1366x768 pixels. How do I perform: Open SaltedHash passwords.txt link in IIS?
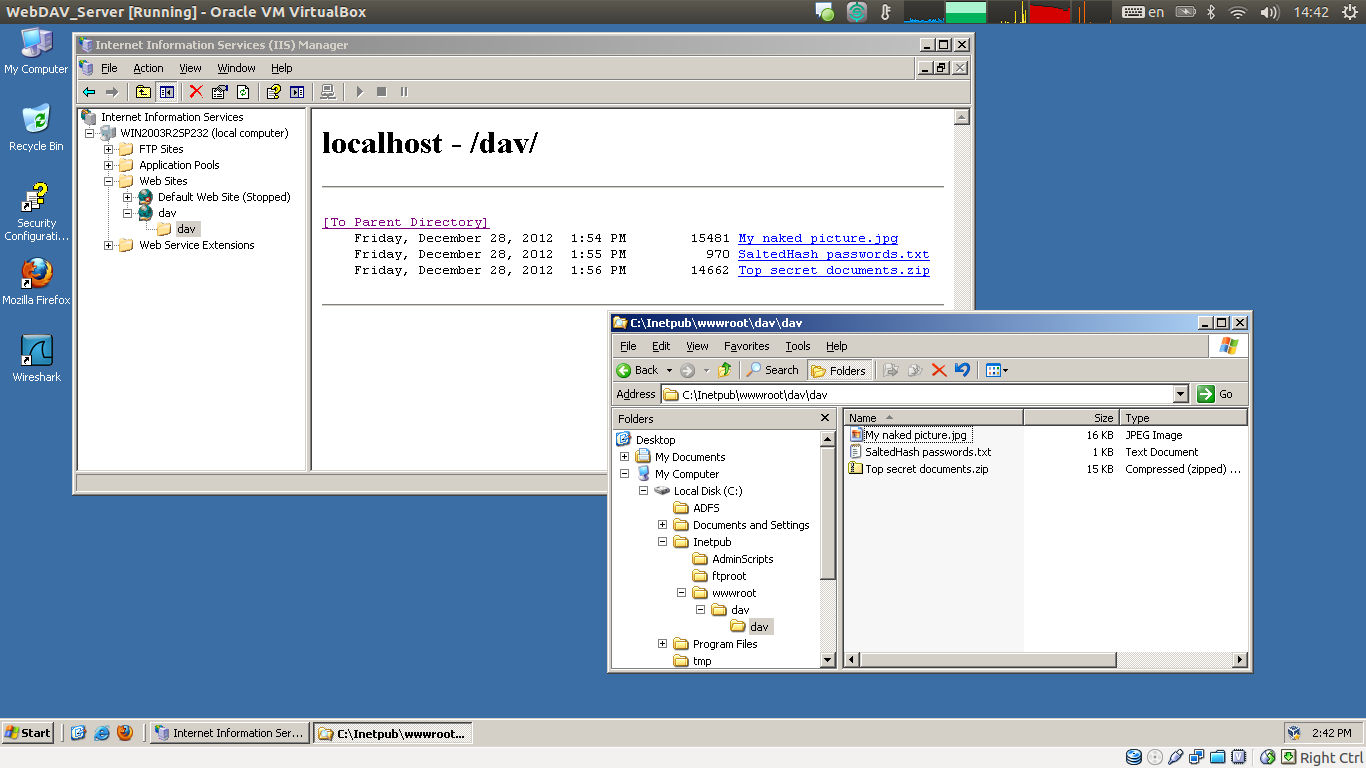pos(834,254)
